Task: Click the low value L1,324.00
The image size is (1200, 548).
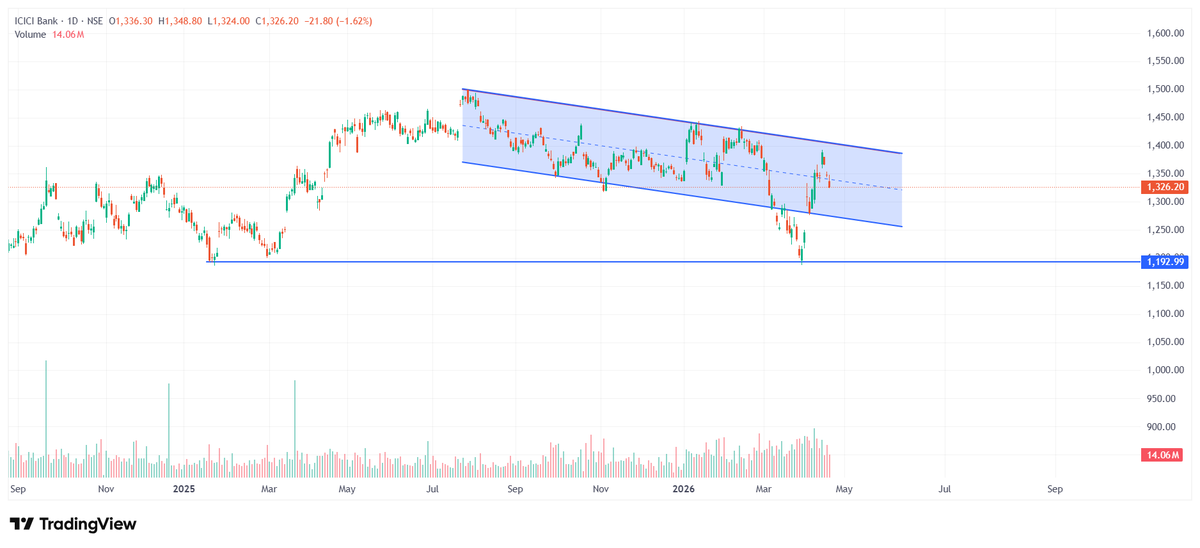Action: [x=229, y=20]
